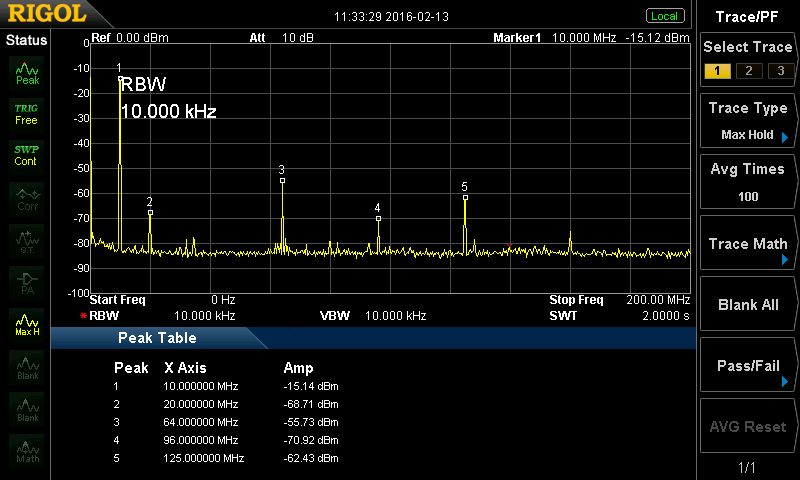Click the Trace/PF menu title
This screenshot has height=480, width=800.
pos(748,16)
